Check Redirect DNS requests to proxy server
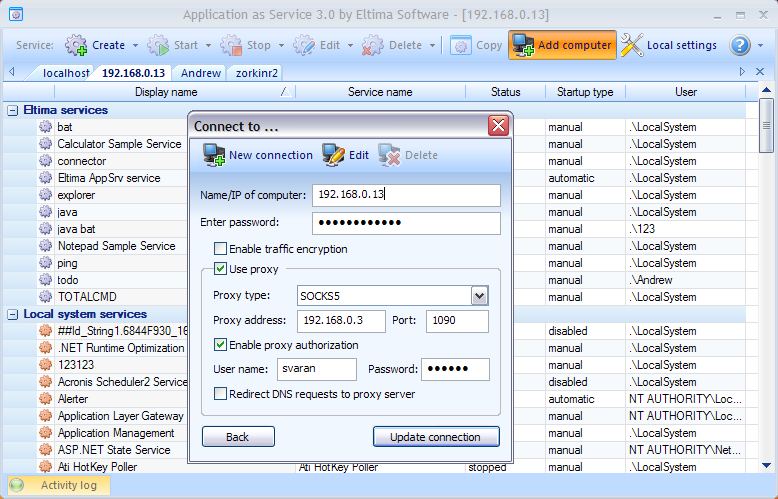This screenshot has height=499, width=778. [x=220, y=394]
